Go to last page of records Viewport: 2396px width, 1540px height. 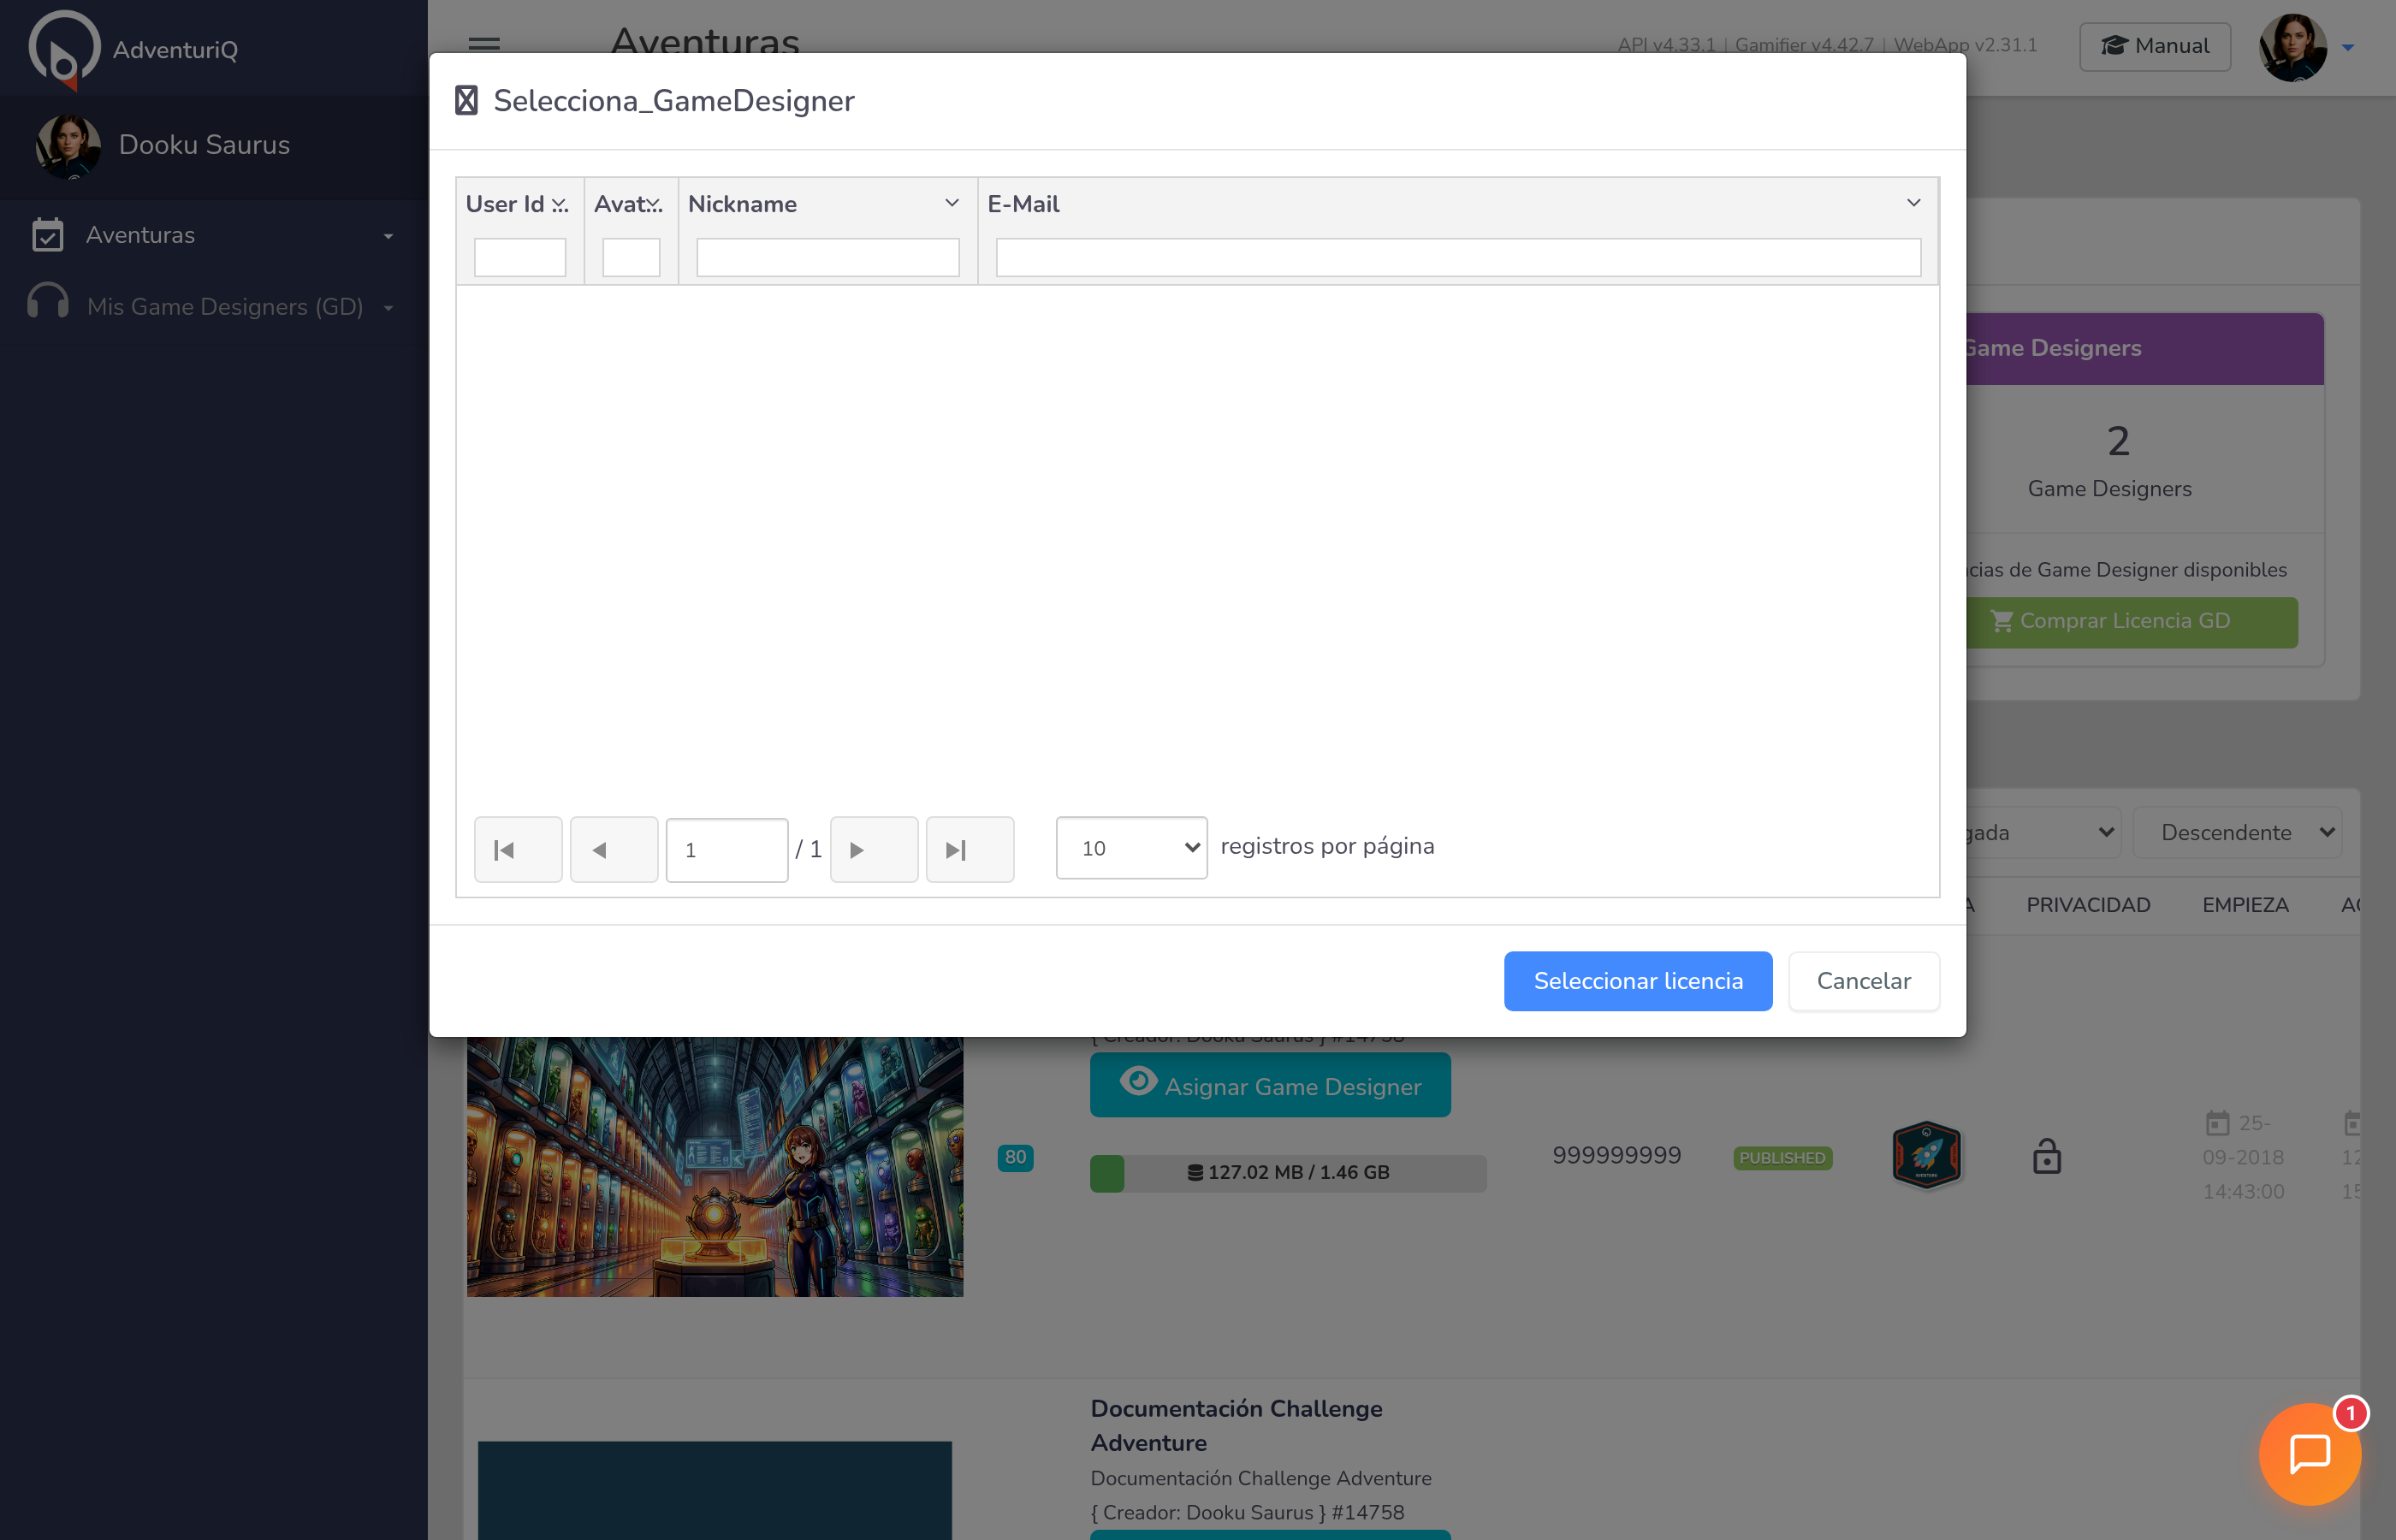pos(970,849)
